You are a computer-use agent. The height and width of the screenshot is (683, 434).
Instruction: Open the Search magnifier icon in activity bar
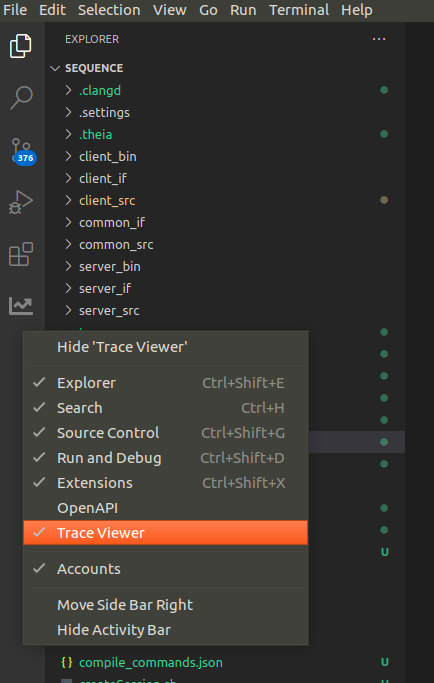21,98
